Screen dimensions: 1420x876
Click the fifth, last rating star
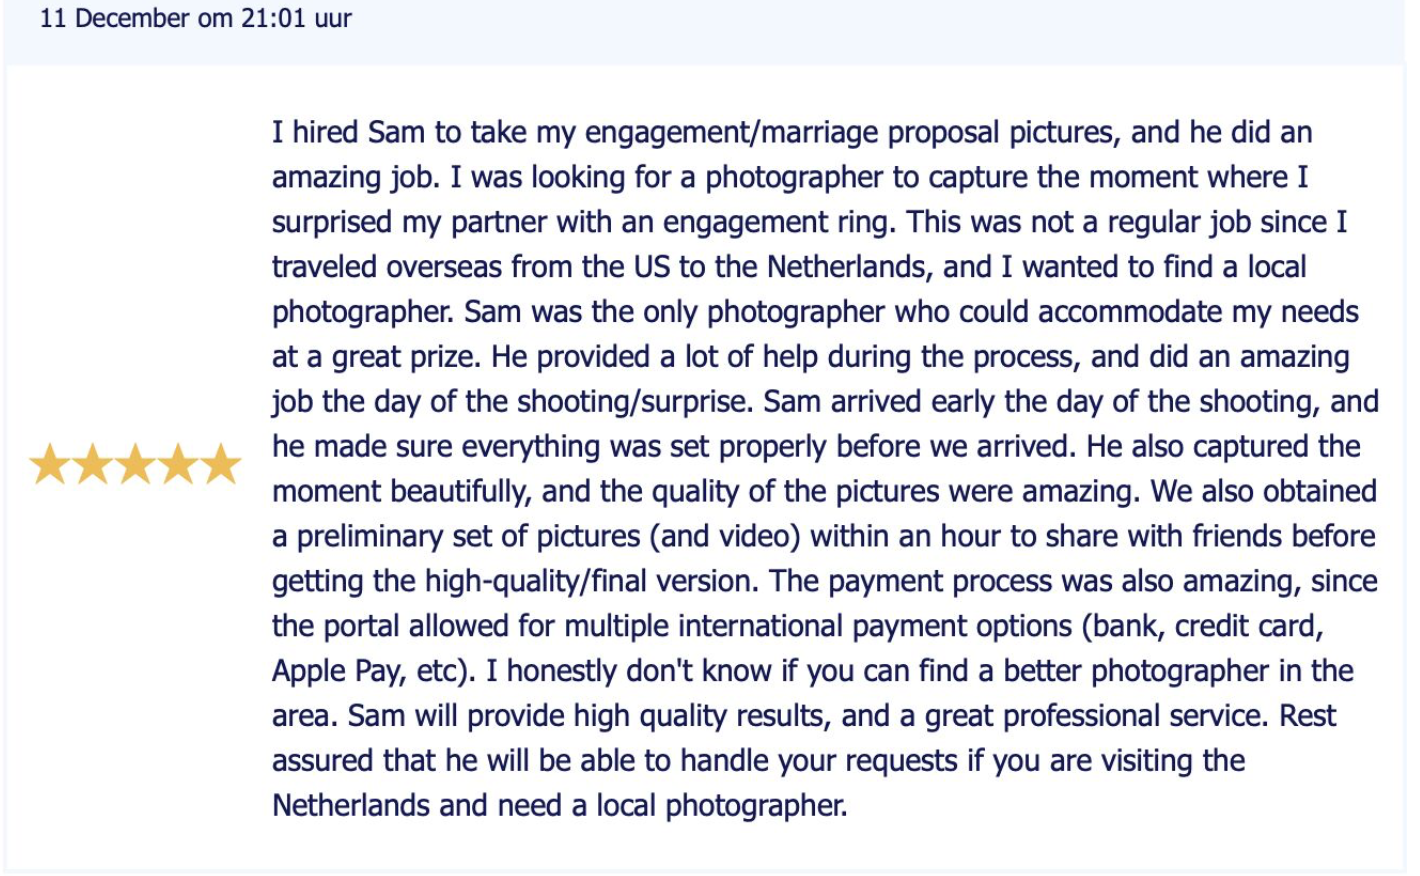[x=221, y=465]
